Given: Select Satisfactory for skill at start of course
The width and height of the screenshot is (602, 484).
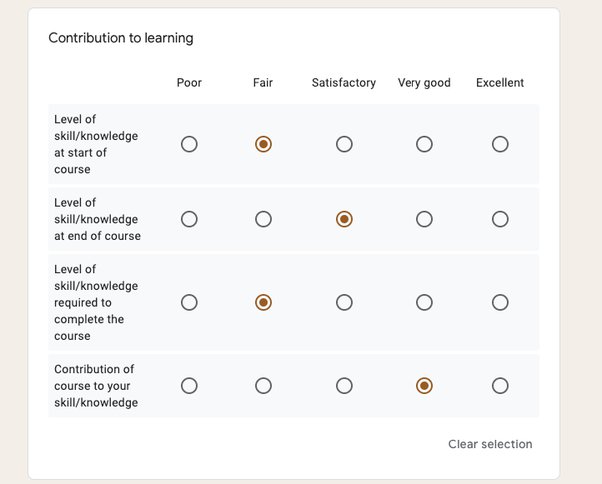Looking at the screenshot, I should (344, 144).
